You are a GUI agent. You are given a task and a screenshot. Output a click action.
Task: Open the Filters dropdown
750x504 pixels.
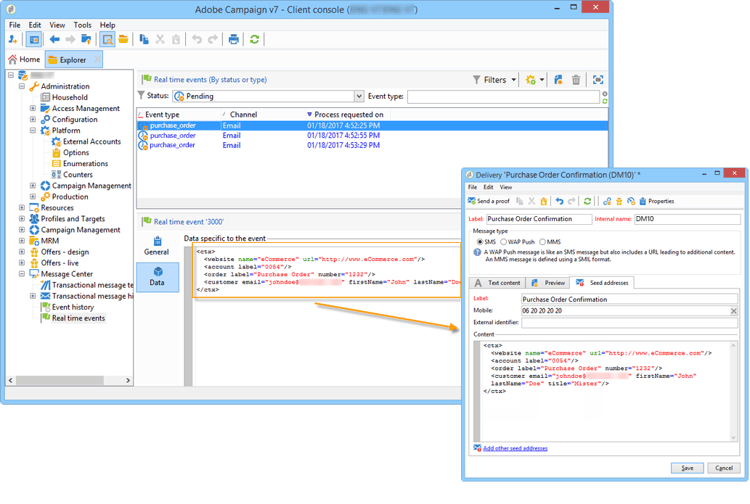(x=495, y=80)
